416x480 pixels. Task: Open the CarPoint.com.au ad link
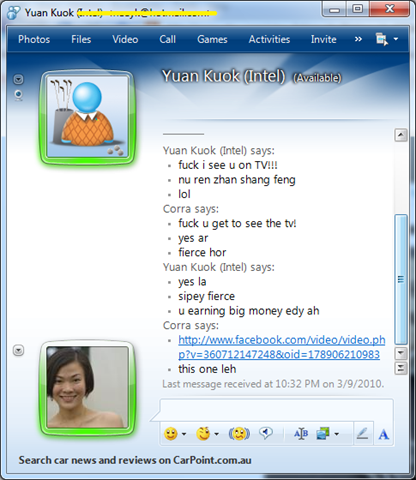point(135,460)
